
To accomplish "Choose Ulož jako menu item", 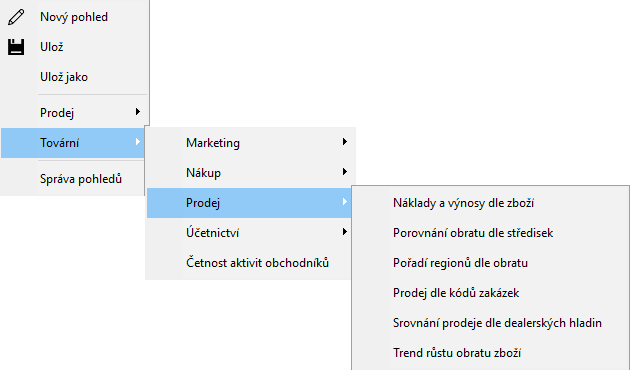I will pos(74,77).
